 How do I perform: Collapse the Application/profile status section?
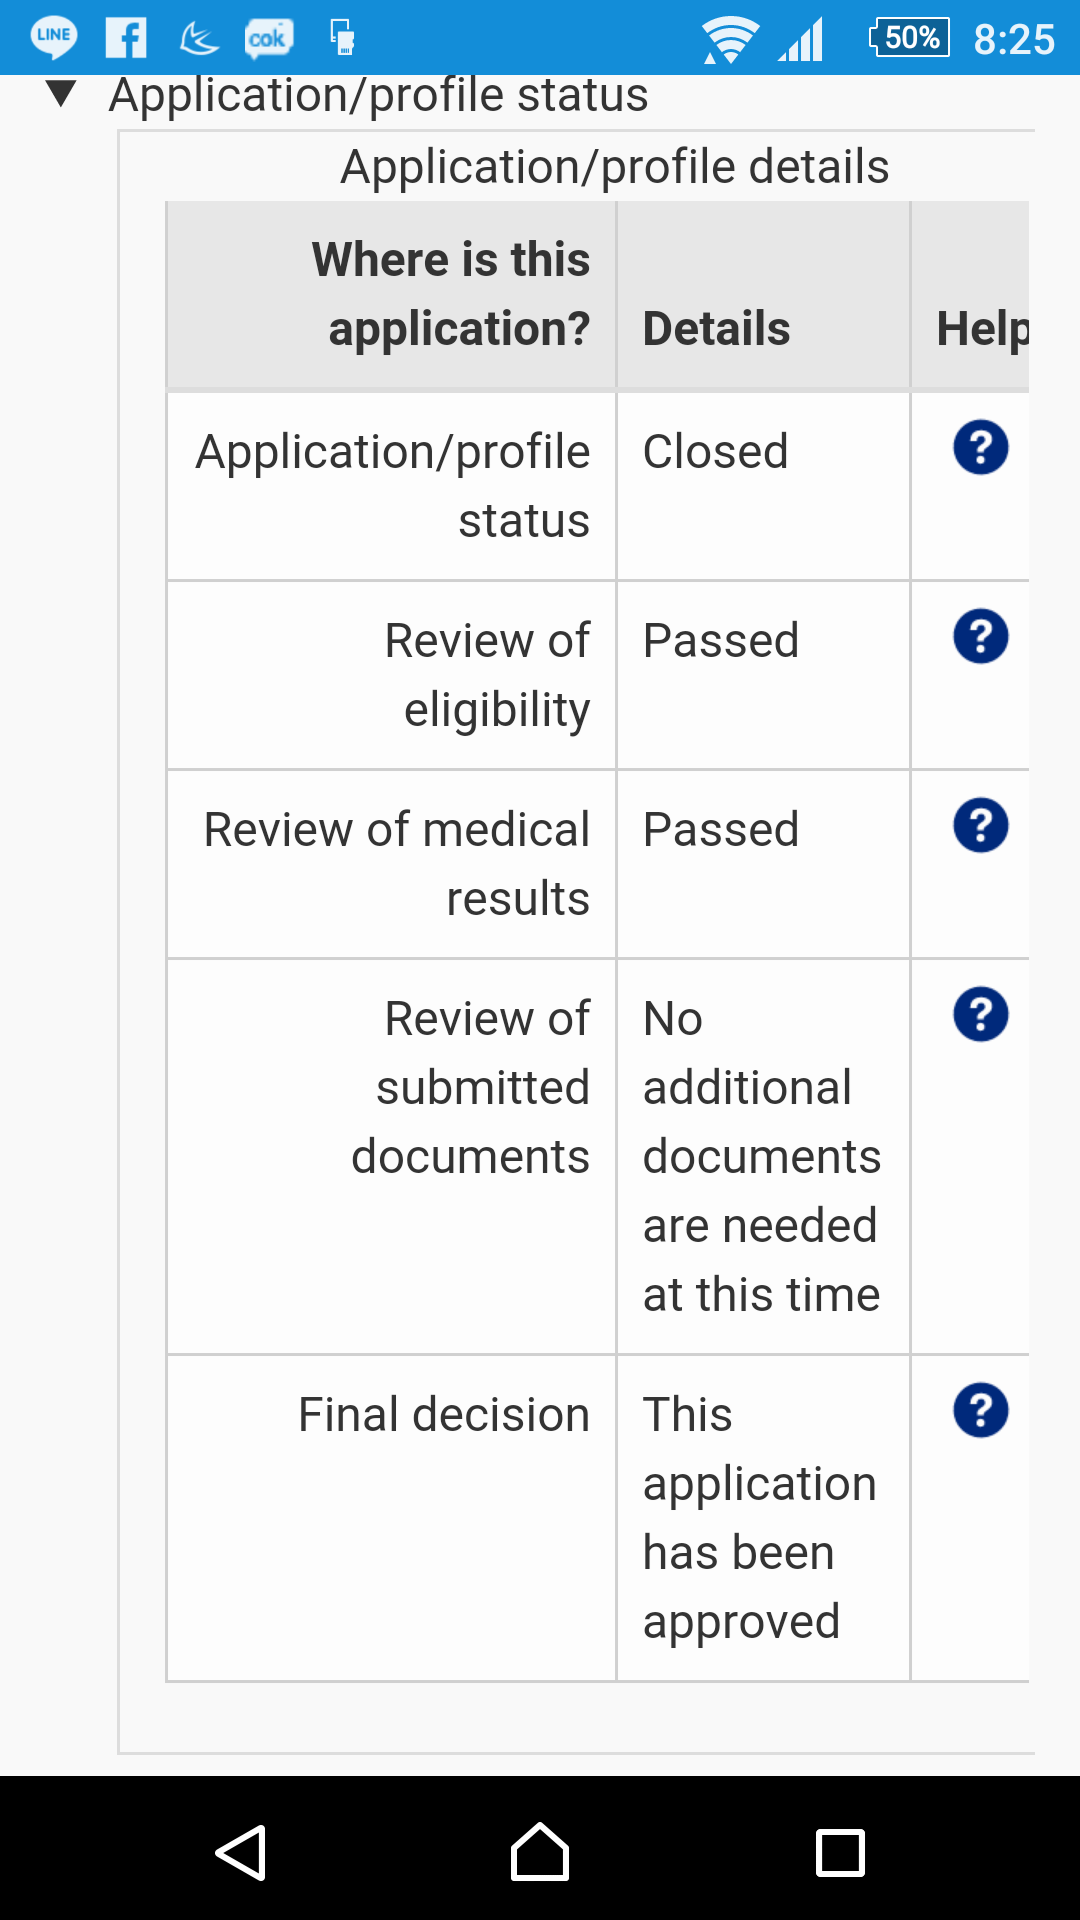click(x=61, y=94)
